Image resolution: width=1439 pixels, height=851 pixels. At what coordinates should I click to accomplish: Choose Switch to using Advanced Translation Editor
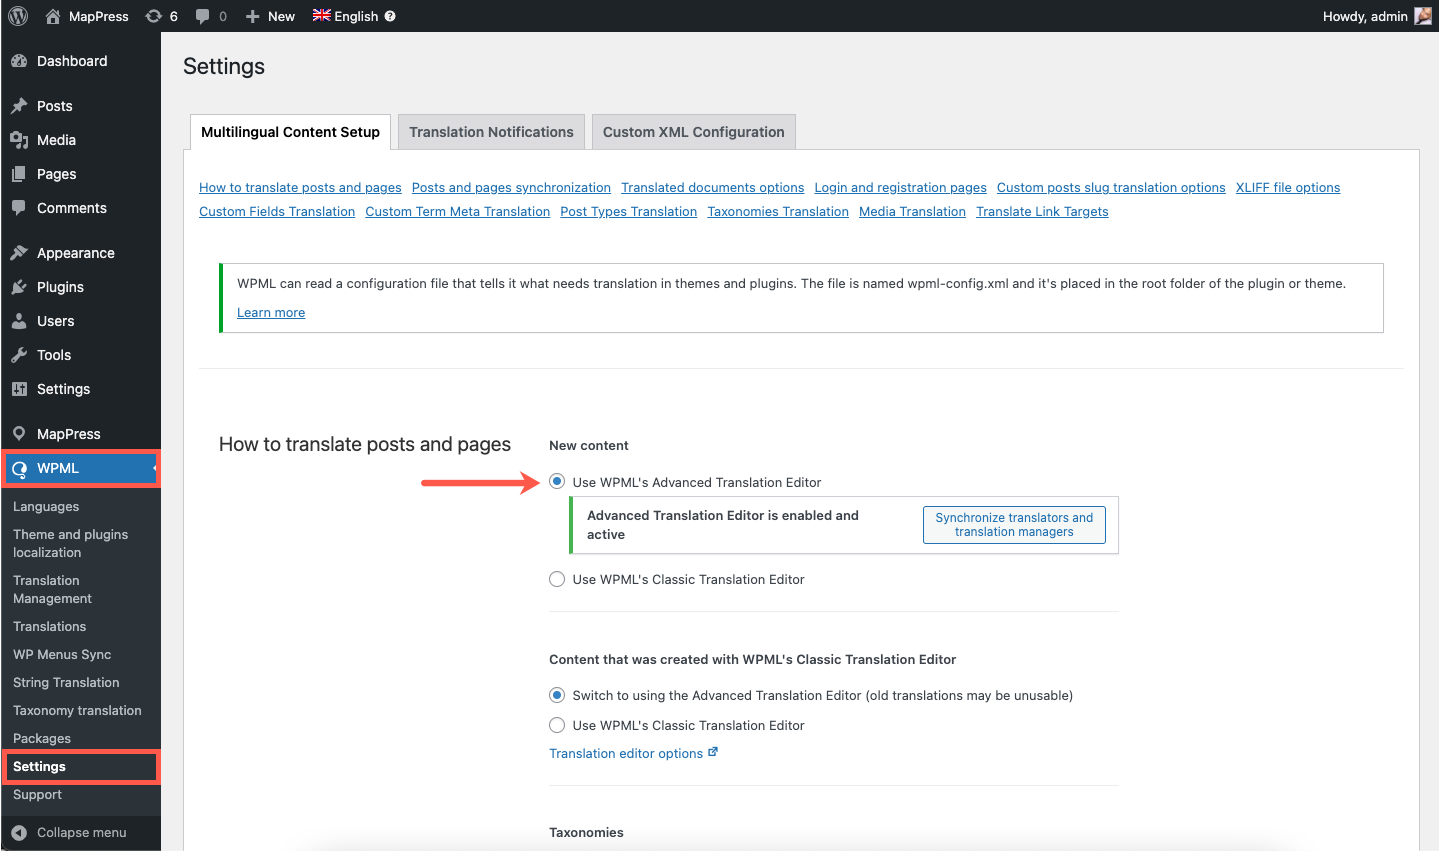click(x=557, y=695)
